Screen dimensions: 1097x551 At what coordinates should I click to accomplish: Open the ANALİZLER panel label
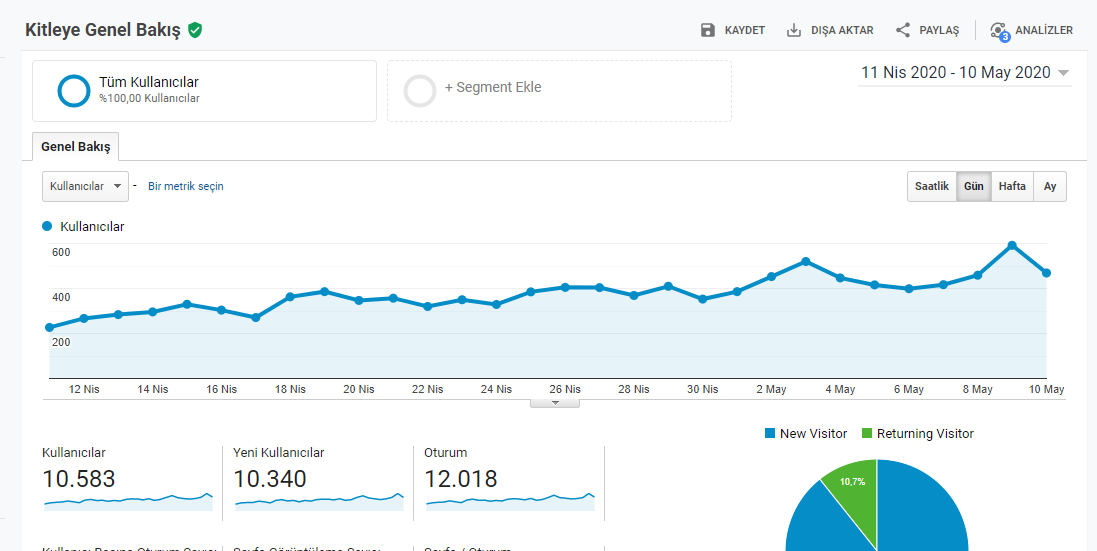1044,31
